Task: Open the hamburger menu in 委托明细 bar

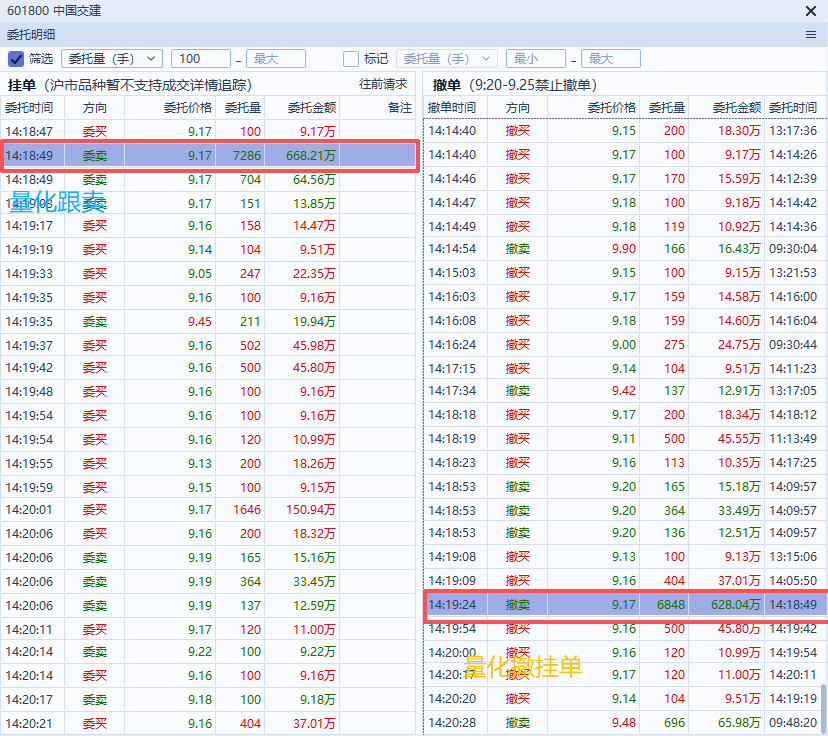Action: click(811, 35)
